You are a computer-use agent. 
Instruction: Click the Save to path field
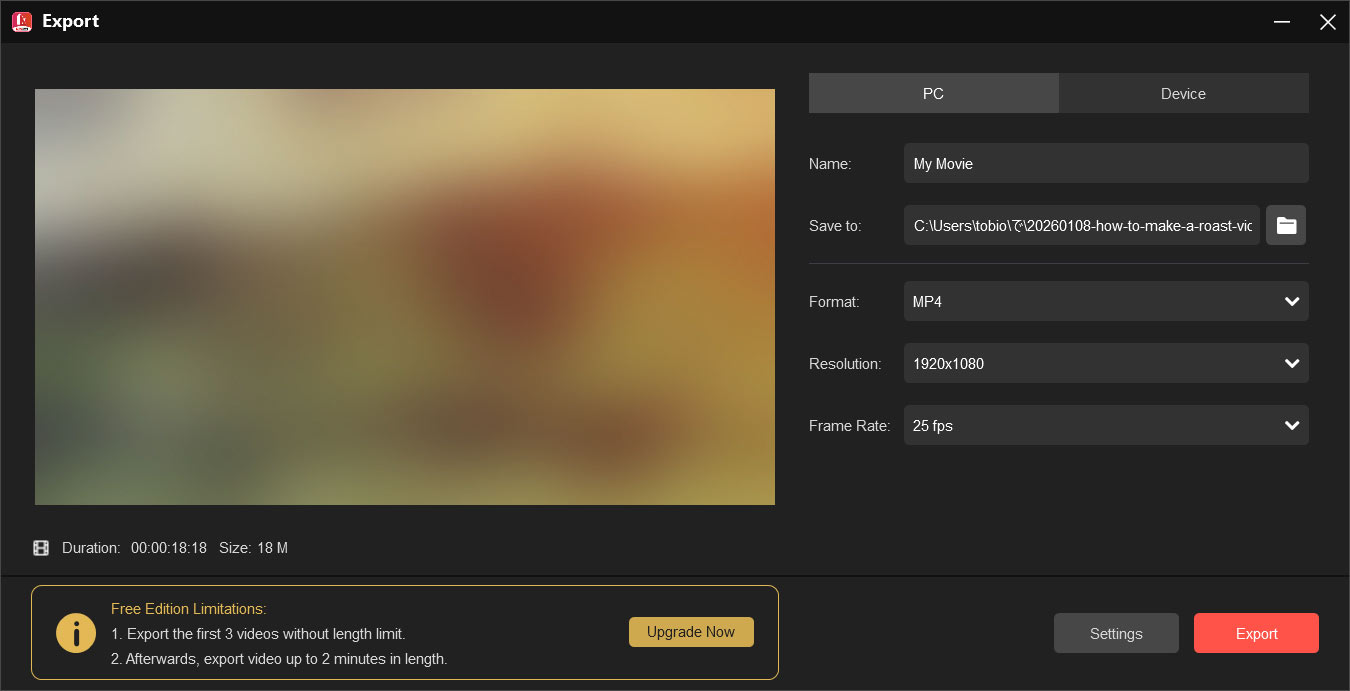[x=1081, y=225]
